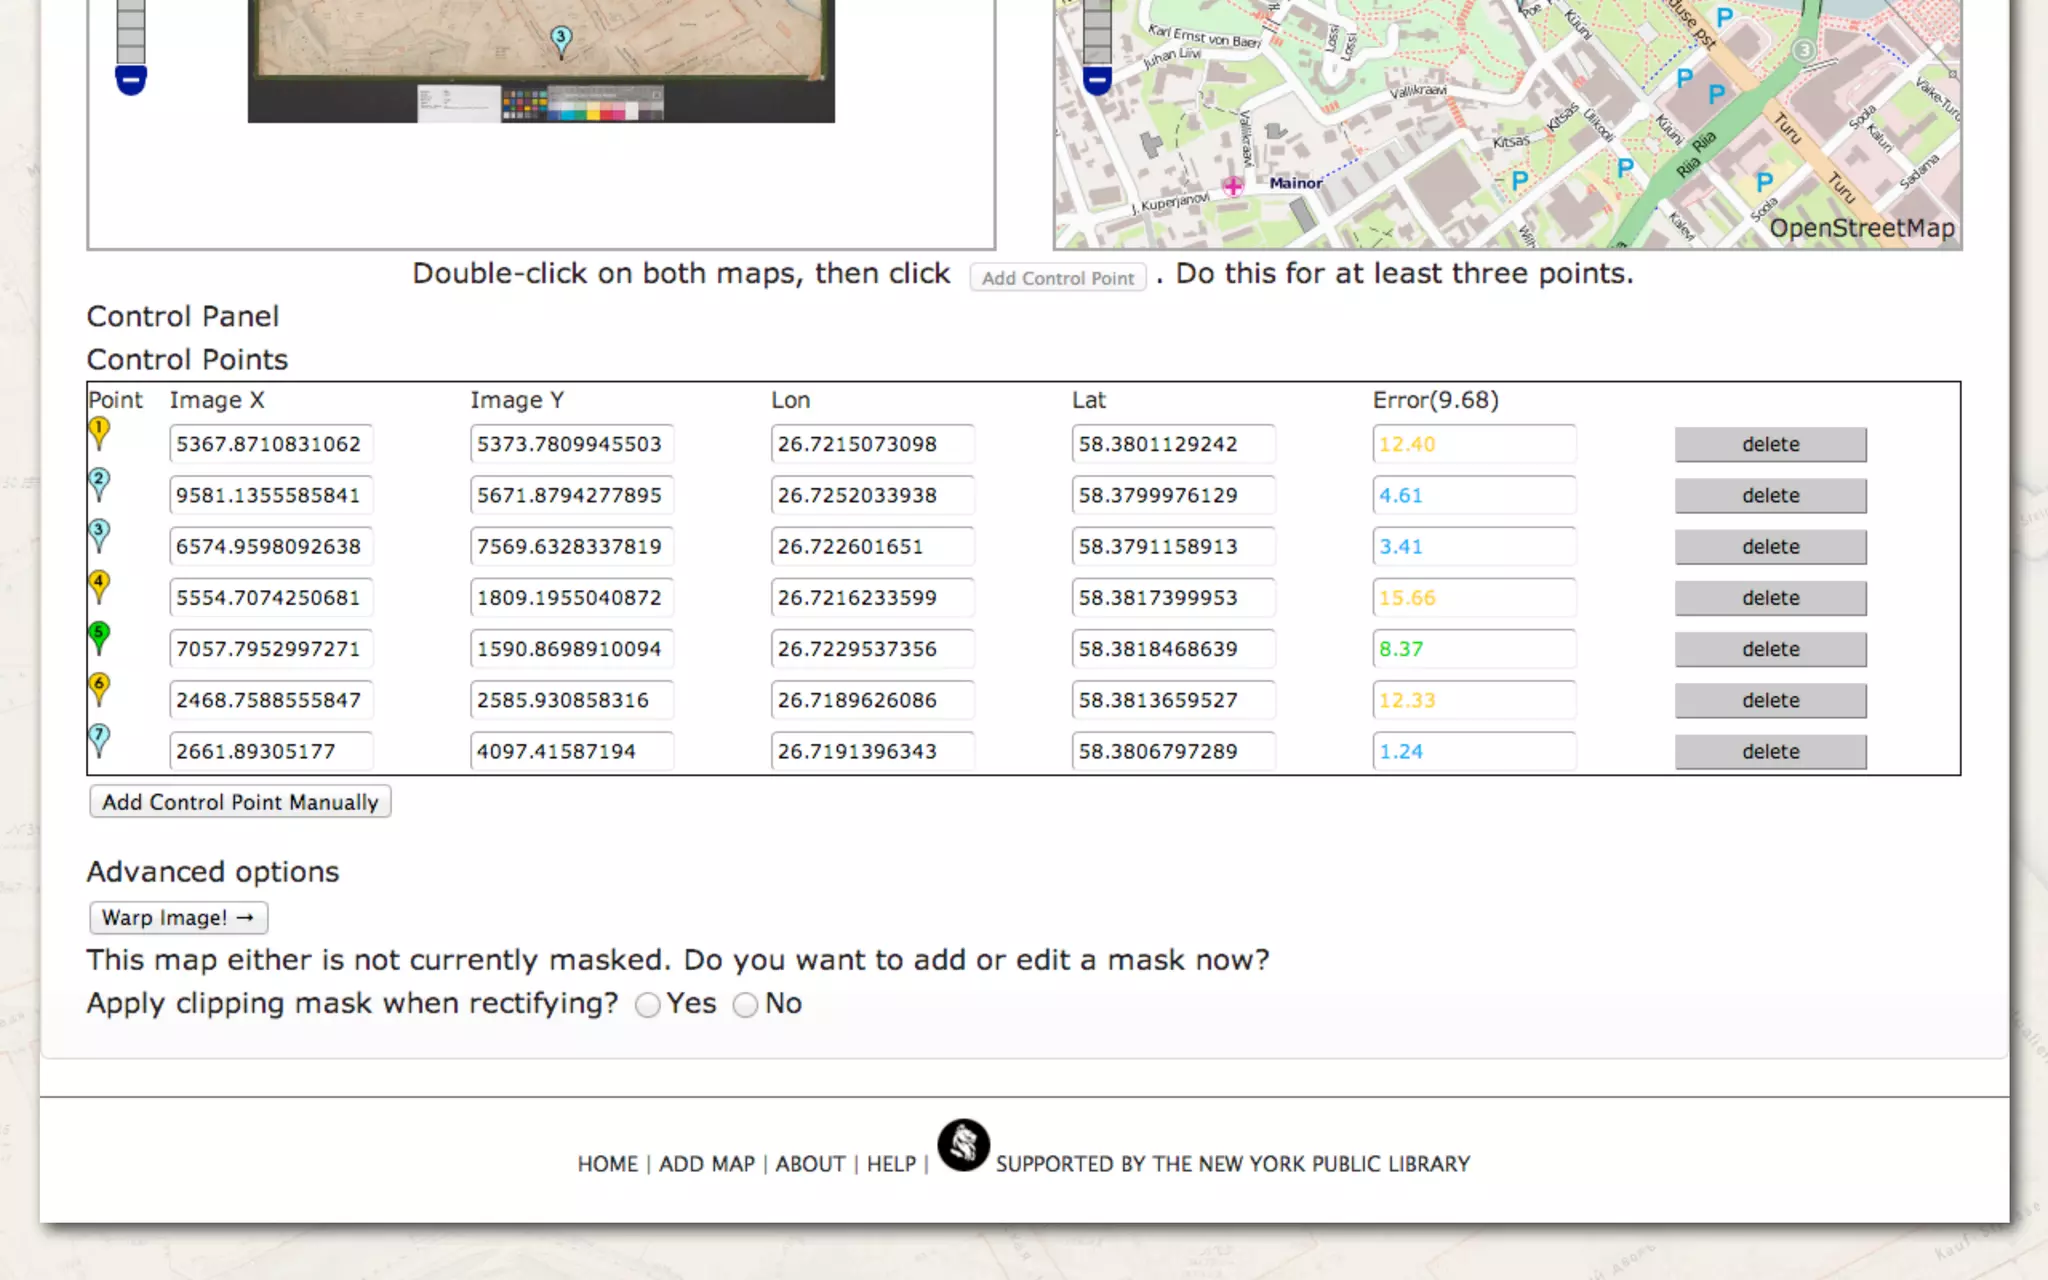Viewport: 2048px width, 1280px height.
Task: Open the ADD MAP footer link
Action: click(706, 1164)
